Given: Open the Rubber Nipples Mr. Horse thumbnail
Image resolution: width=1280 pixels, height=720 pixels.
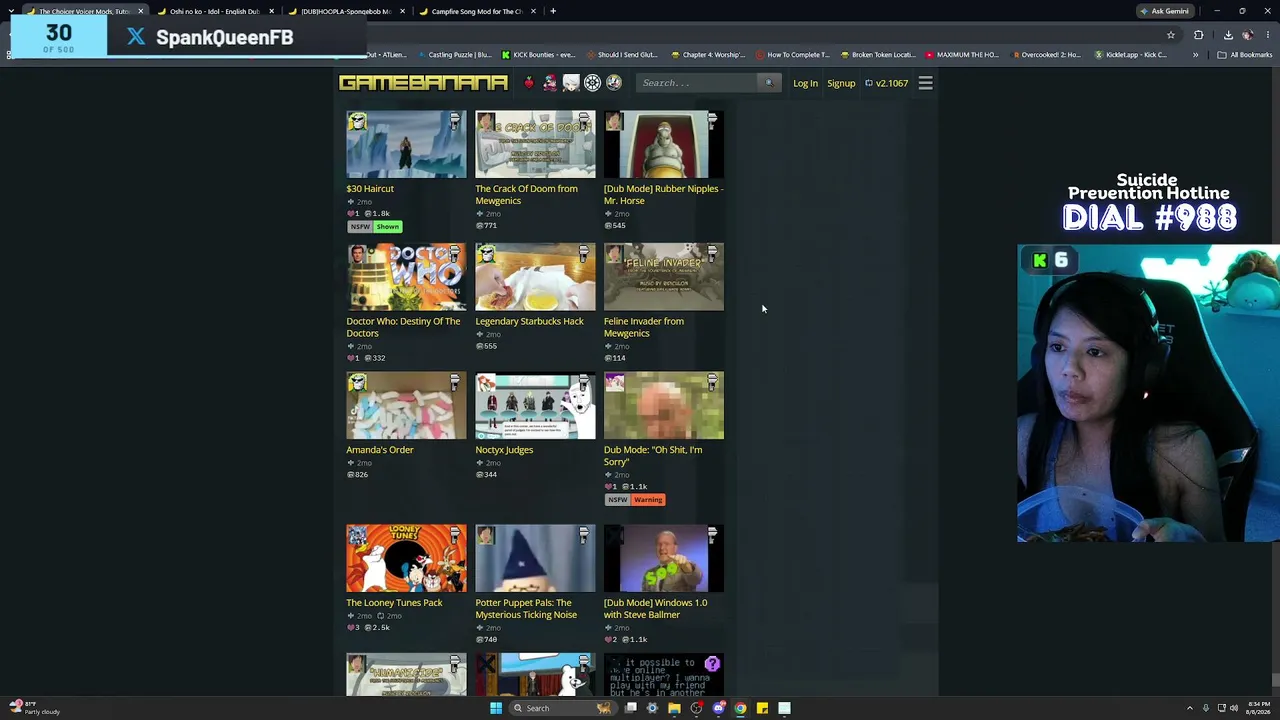Looking at the screenshot, I should (x=664, y=145).
